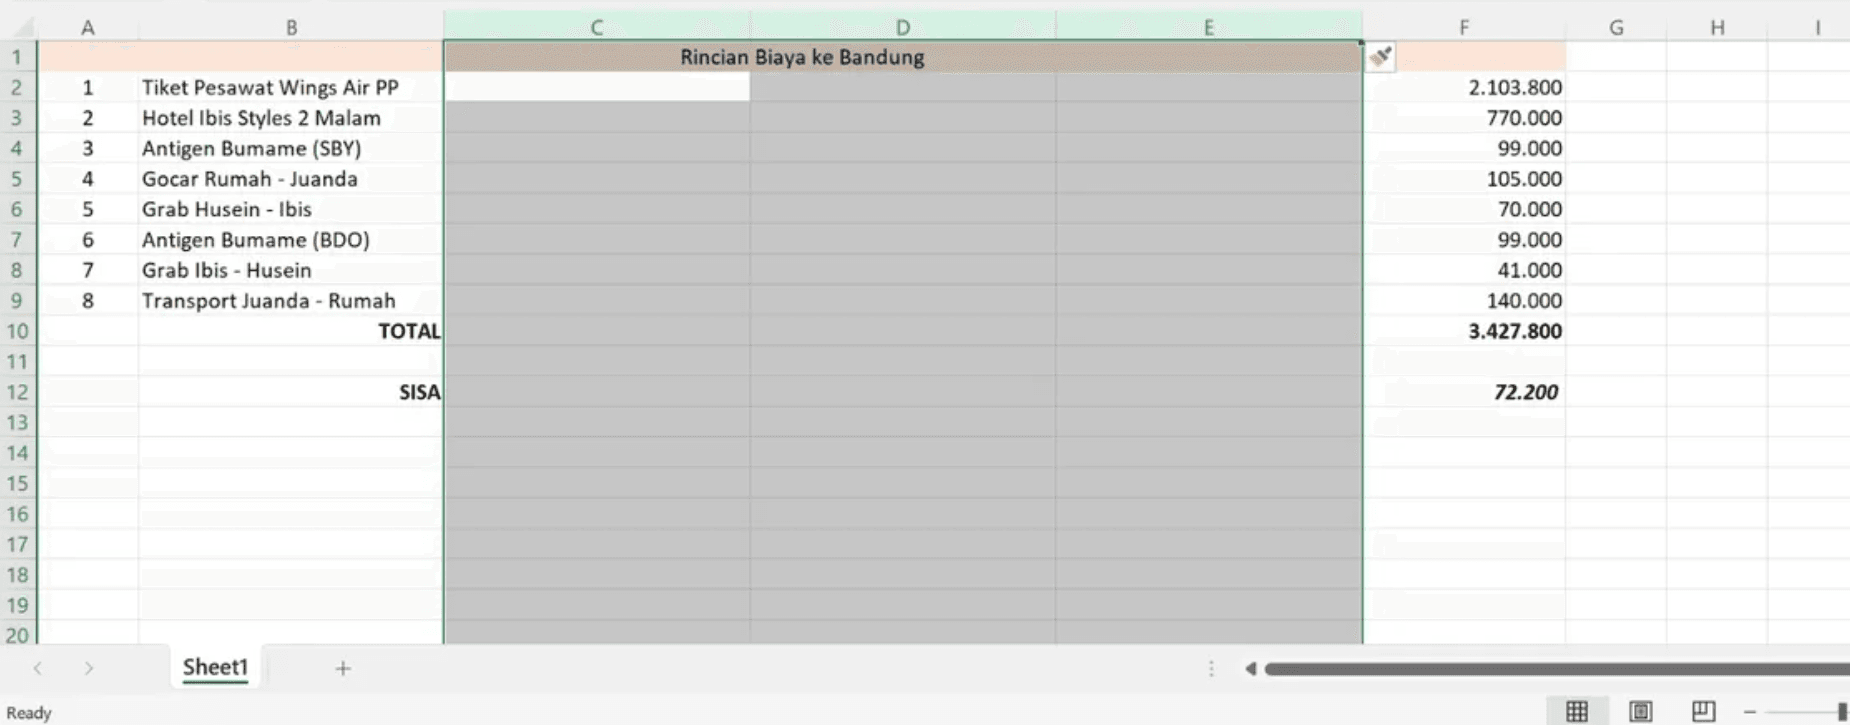Click value cell 105.000
The height and width of the screenshot is (727, 1850).
(x=1464, y=179)
